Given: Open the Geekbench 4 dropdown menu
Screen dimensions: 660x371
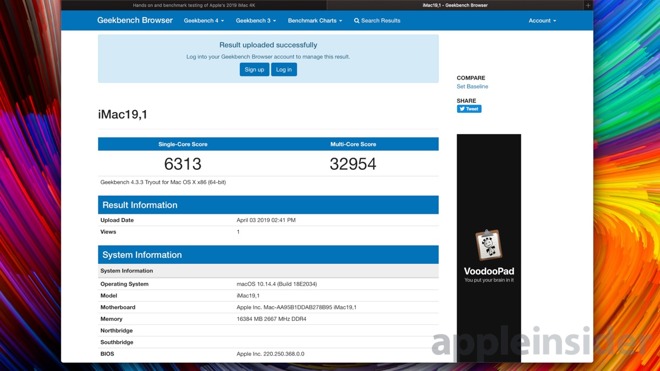Looking at the screenshot, I should point(204,21).
